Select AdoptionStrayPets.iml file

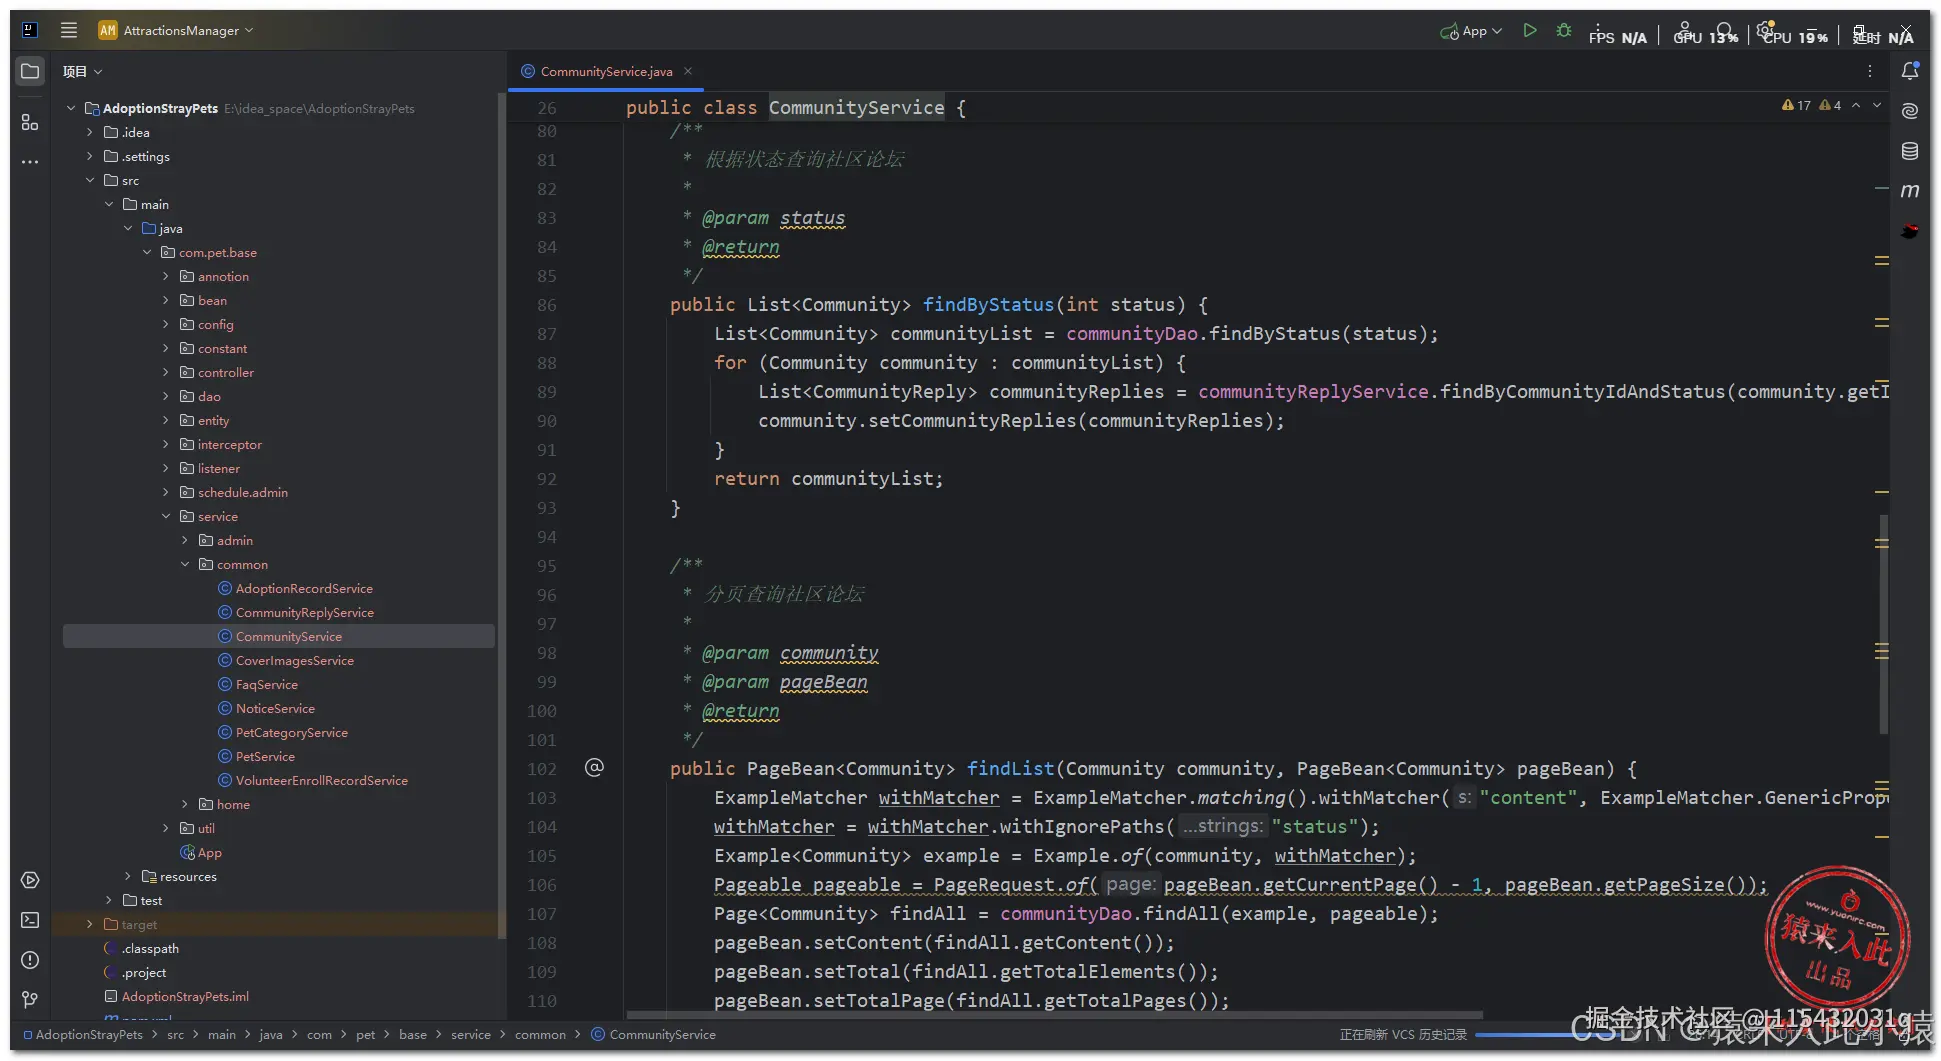tap(177, 996)
